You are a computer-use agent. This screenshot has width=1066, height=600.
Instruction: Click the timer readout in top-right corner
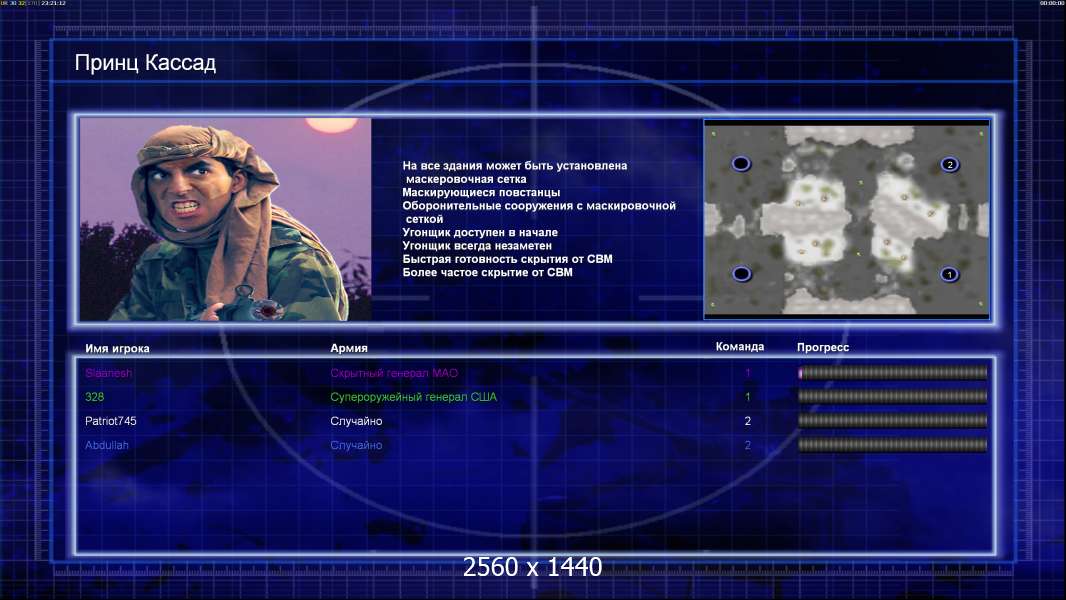pyautogui.click(x=1052, y=3)
